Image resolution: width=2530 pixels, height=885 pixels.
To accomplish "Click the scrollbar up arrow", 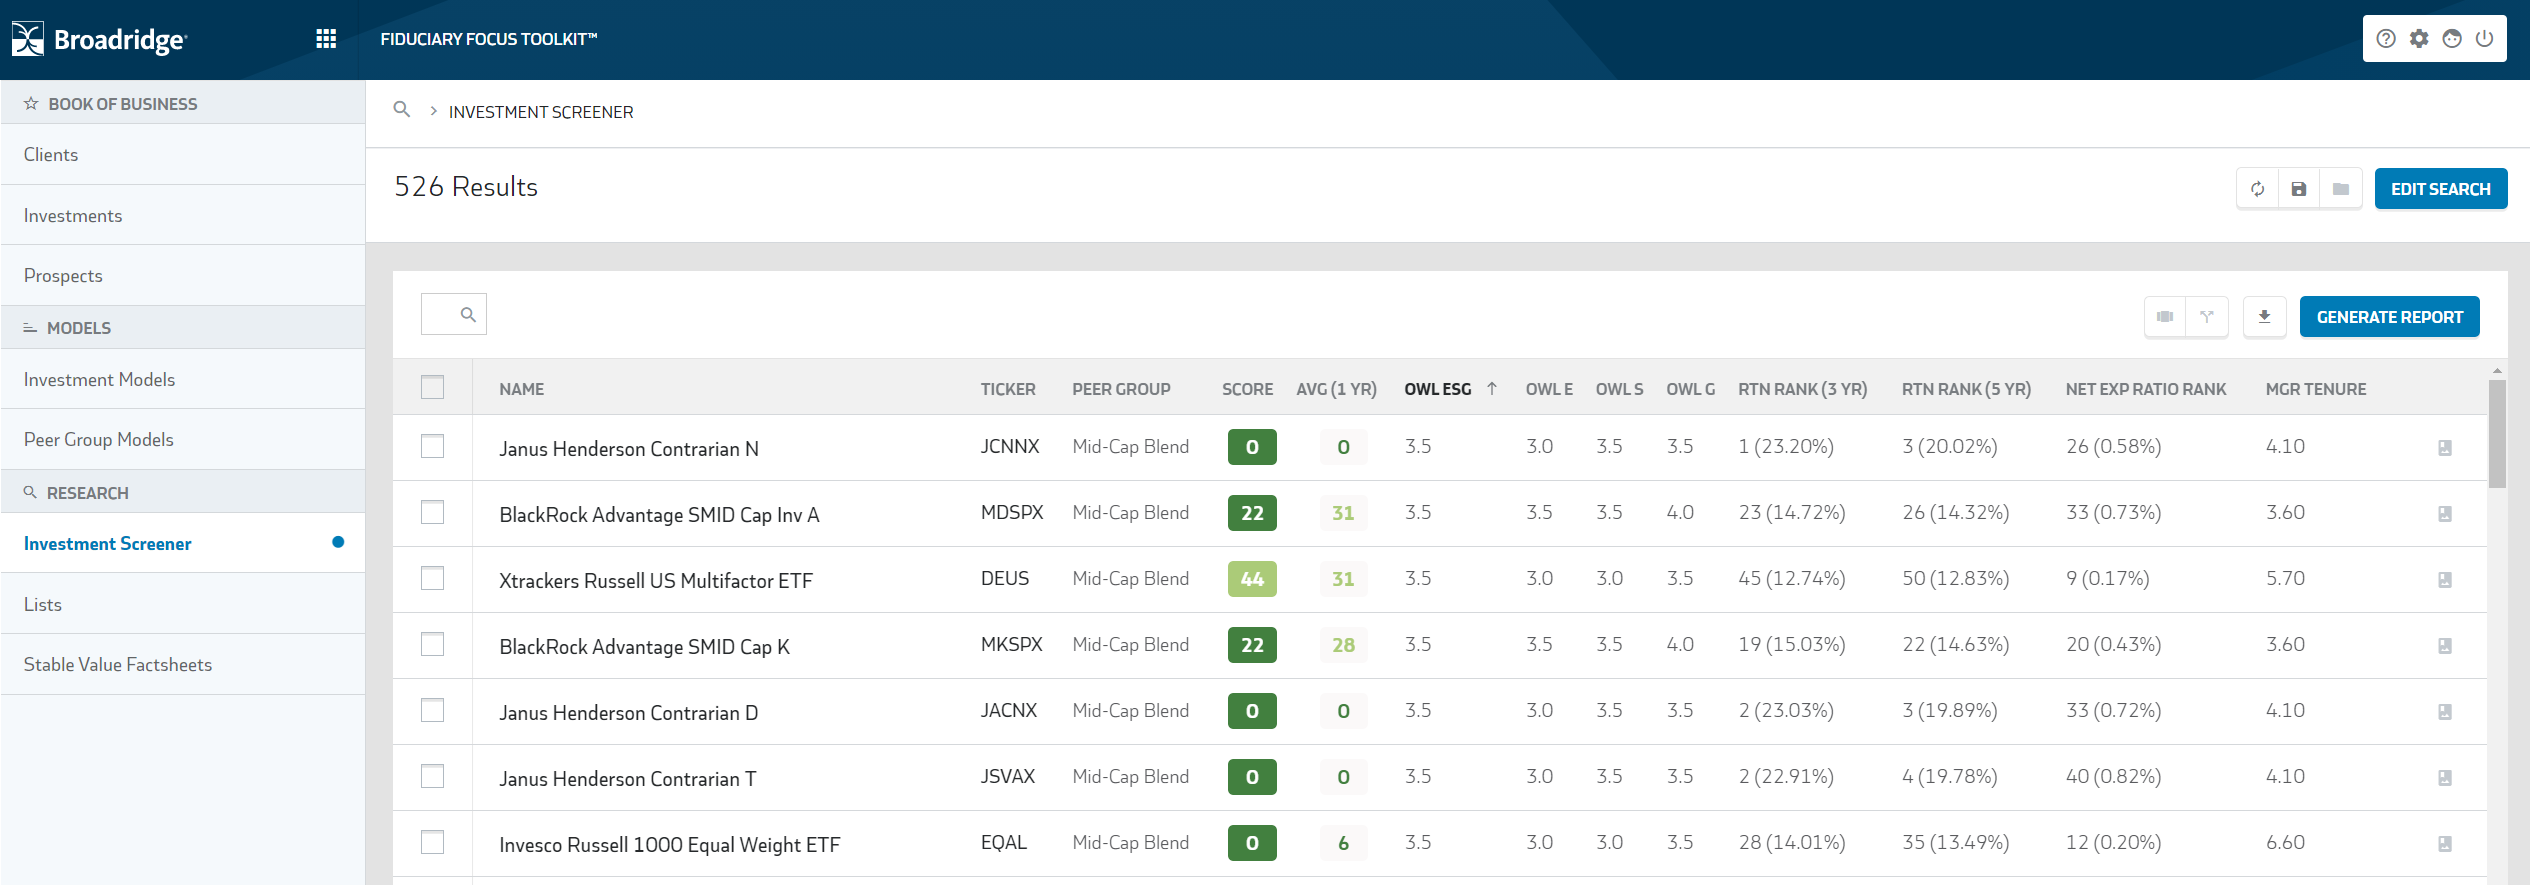I will [x=2497, y=370].
